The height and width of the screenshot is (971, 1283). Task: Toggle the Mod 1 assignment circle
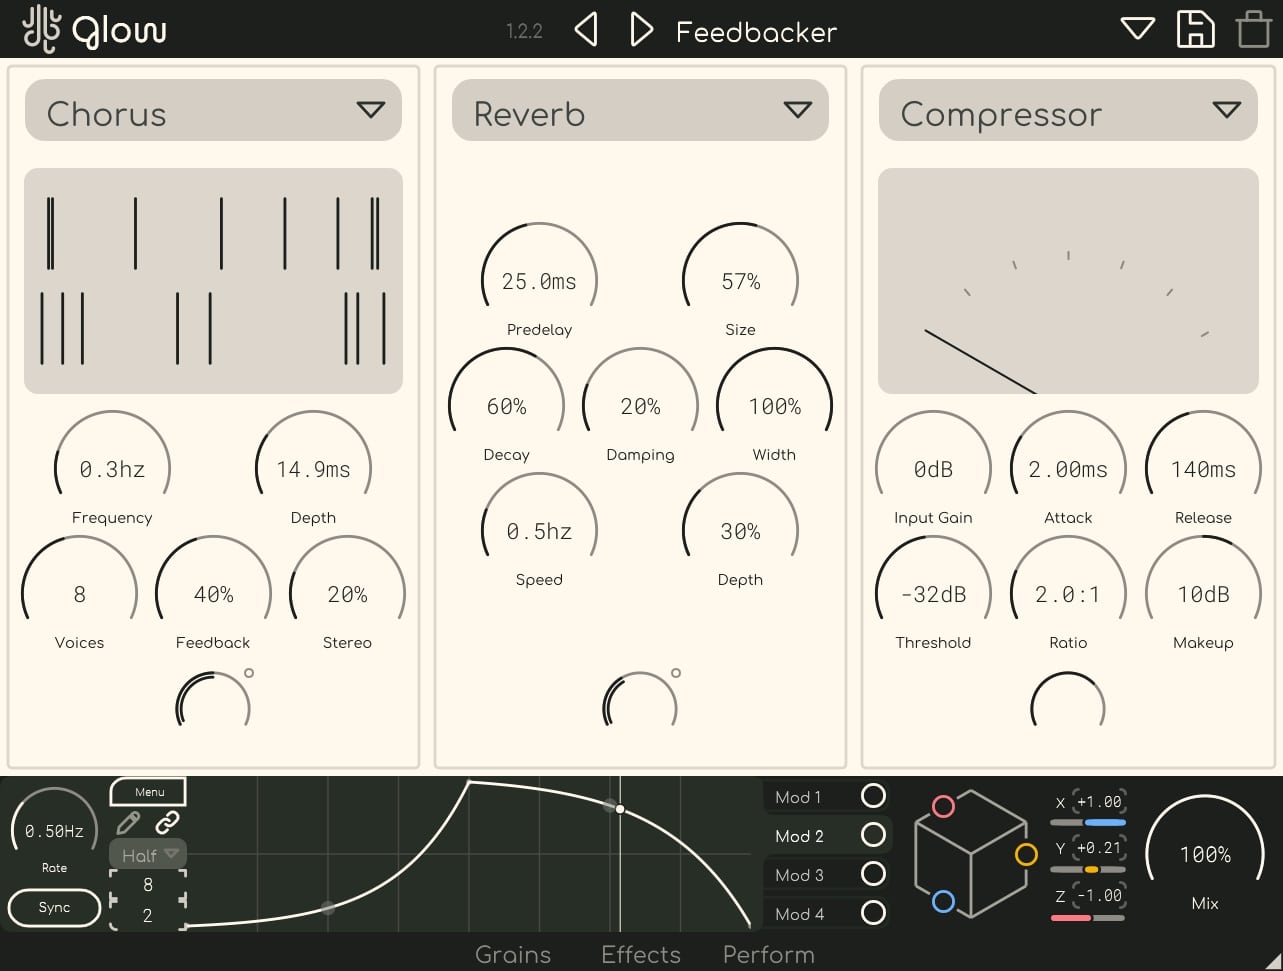point(875,797)
